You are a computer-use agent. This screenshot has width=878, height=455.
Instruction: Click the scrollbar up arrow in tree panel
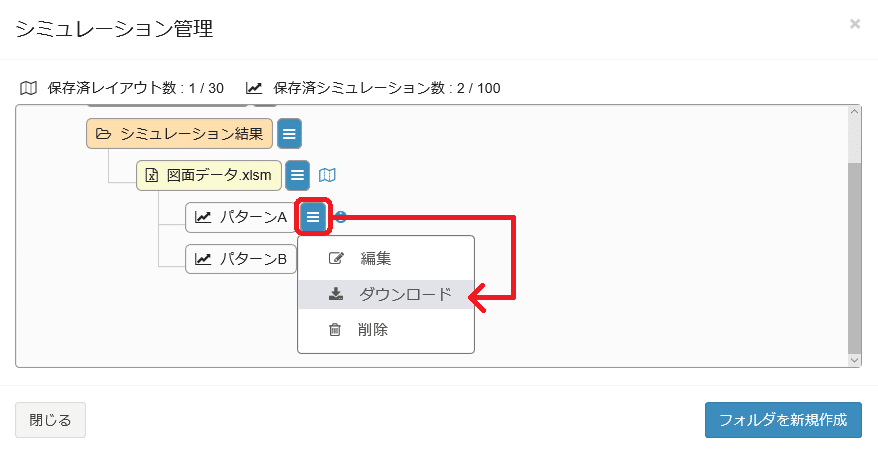click(x=854, y=111)
